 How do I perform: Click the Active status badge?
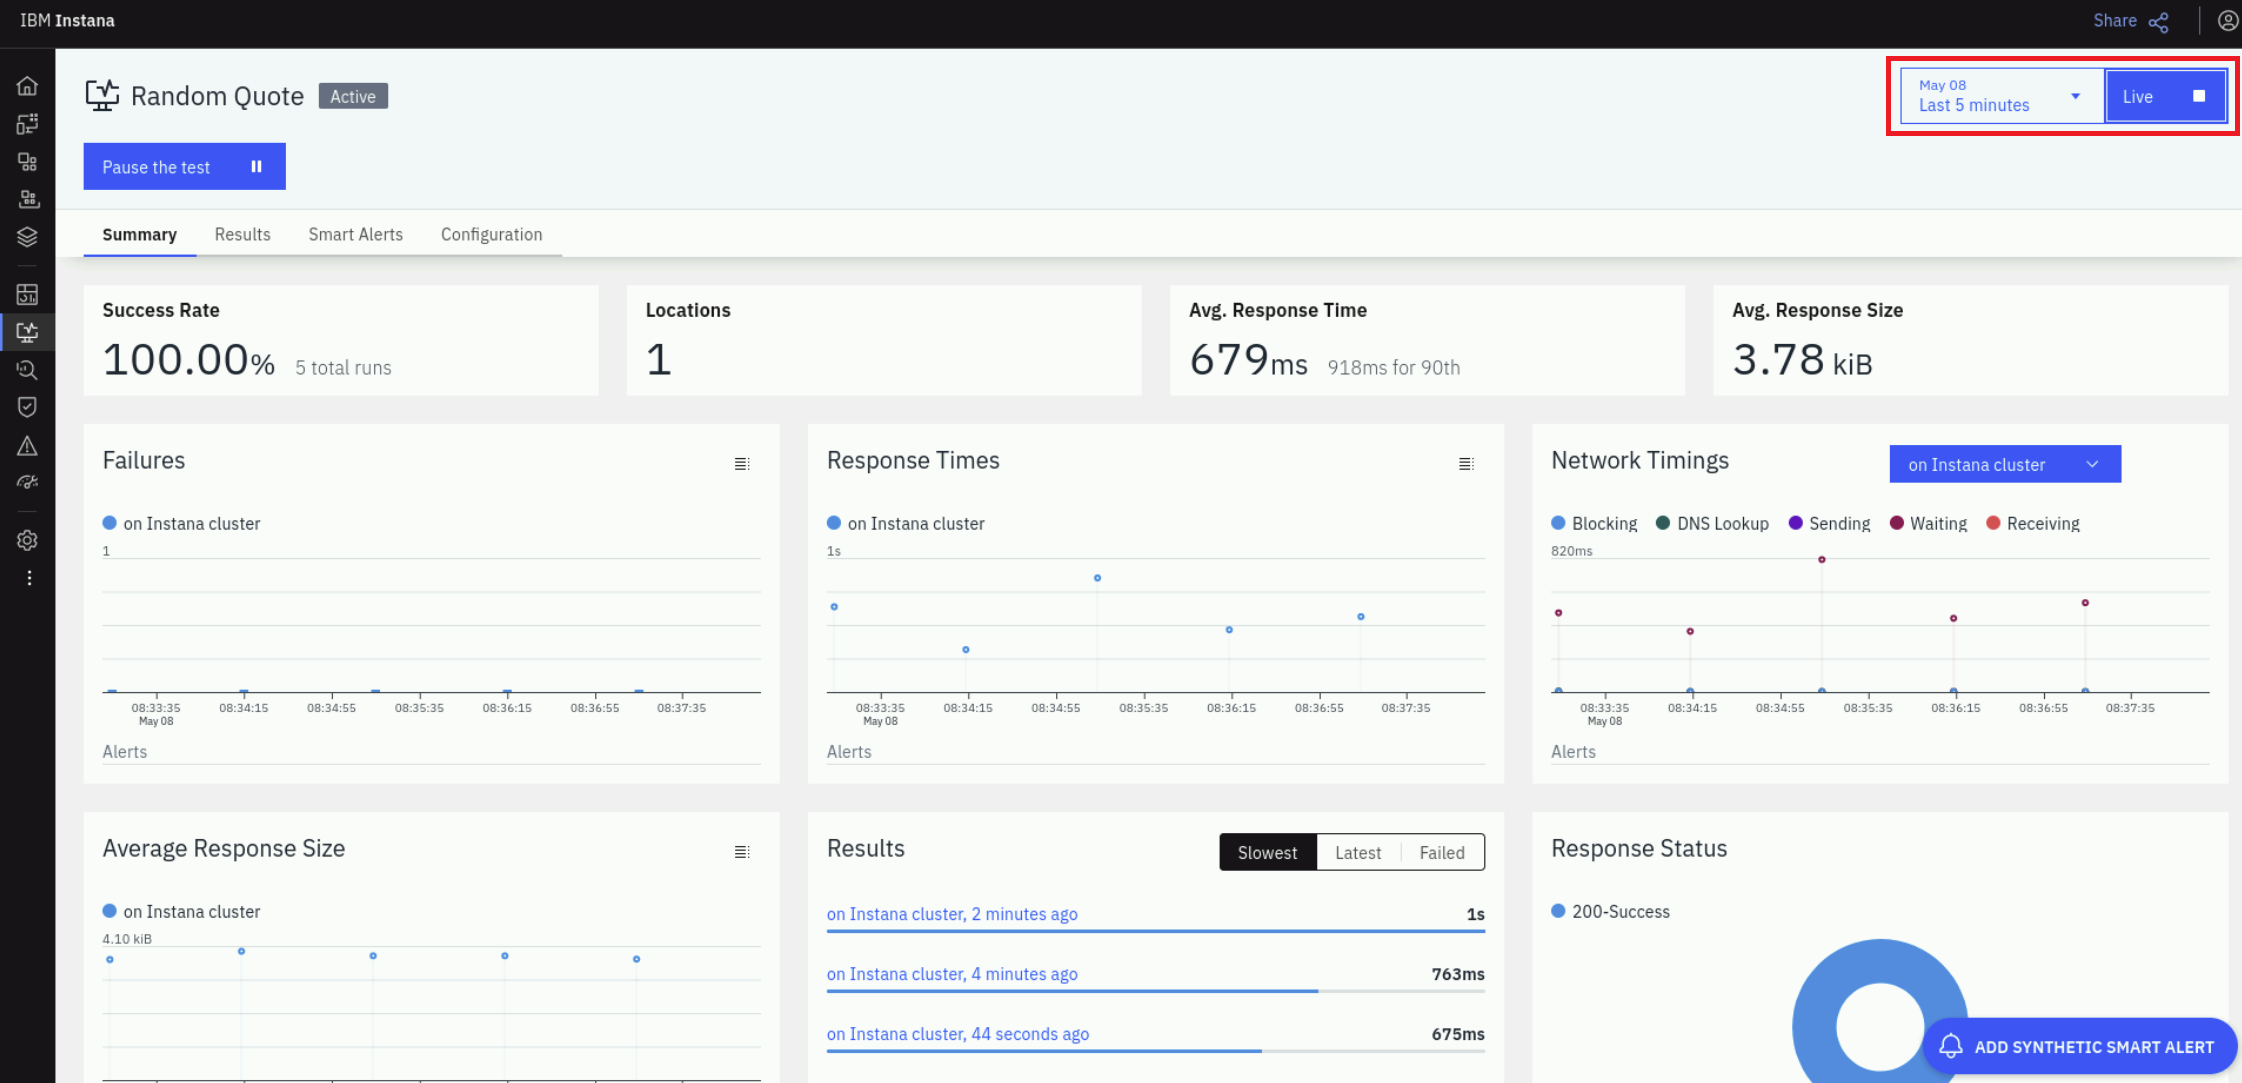coord(353,96)
